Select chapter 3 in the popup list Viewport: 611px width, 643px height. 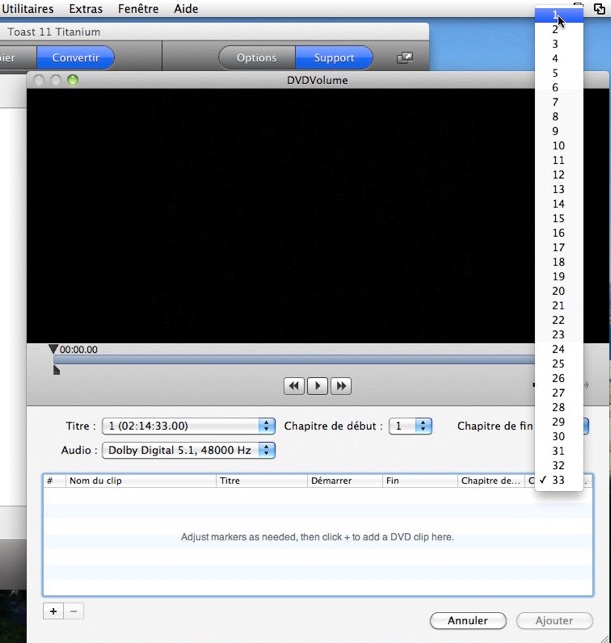(x=559, y=44)
